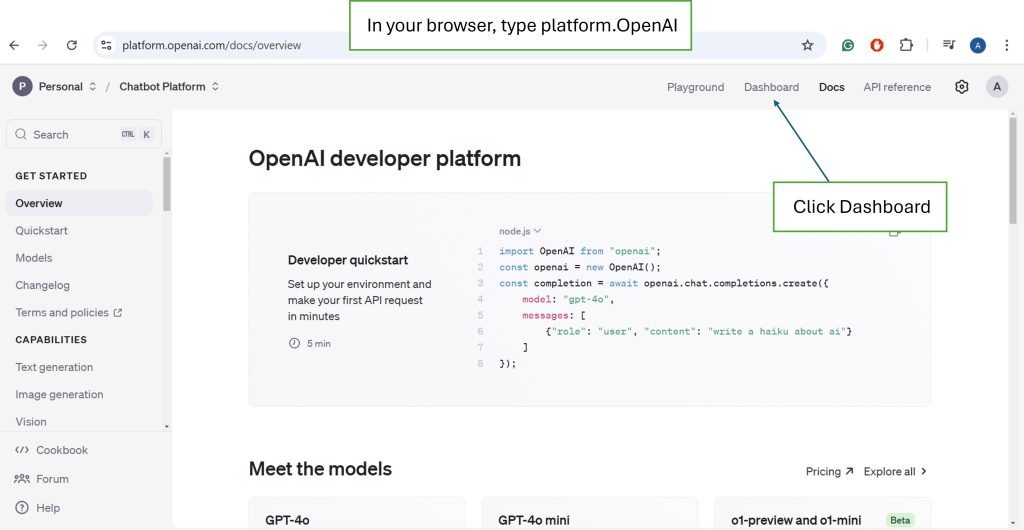
Task: Open the Chrome profile avatar
Action: pyautogui.click(x=978, y=45)
